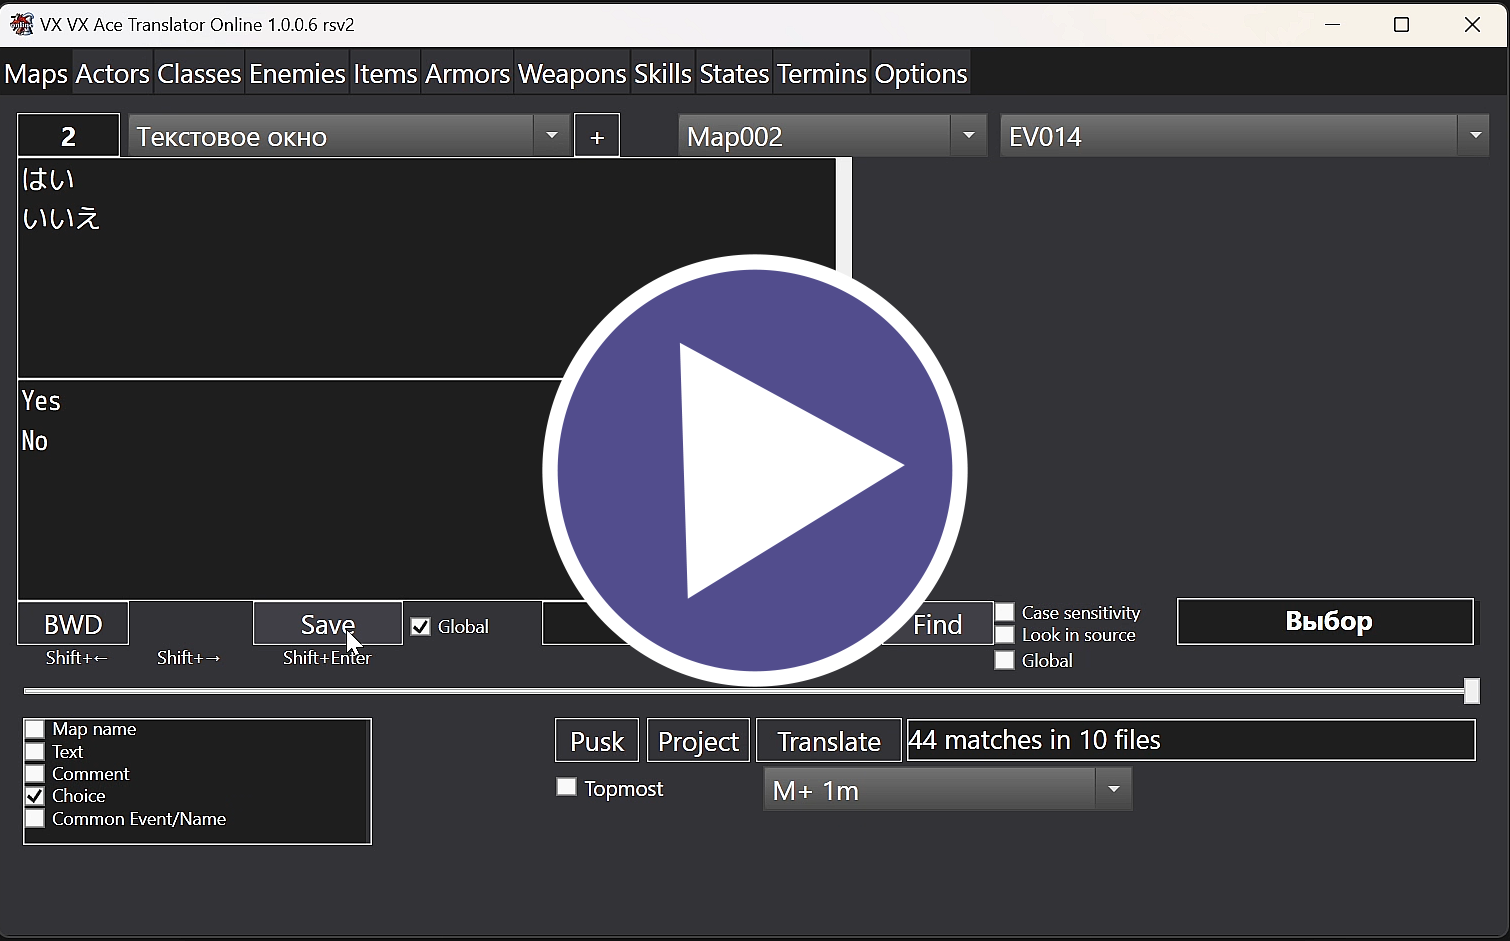Play the video with the large play button
Screen dimensions: 1510x941
(x=755, y=470)
